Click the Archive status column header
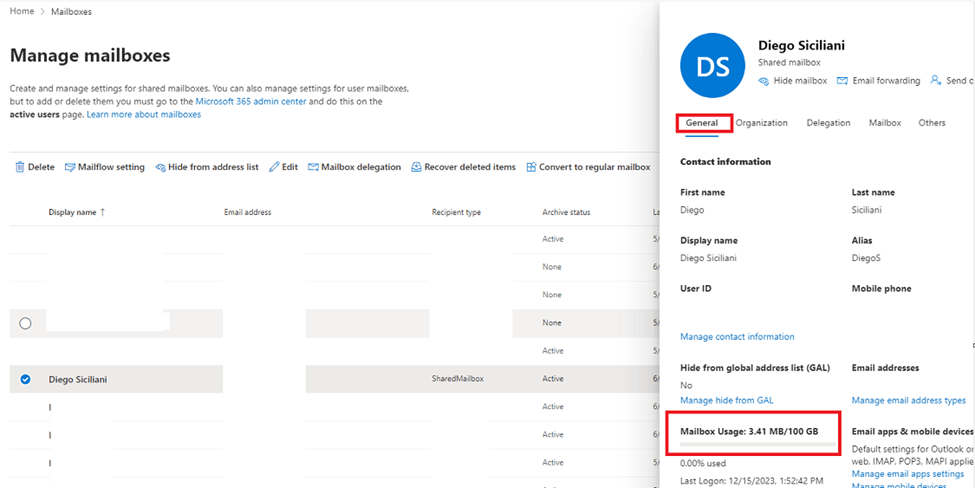This screenshot has height=488, width=975. (566, 213)
